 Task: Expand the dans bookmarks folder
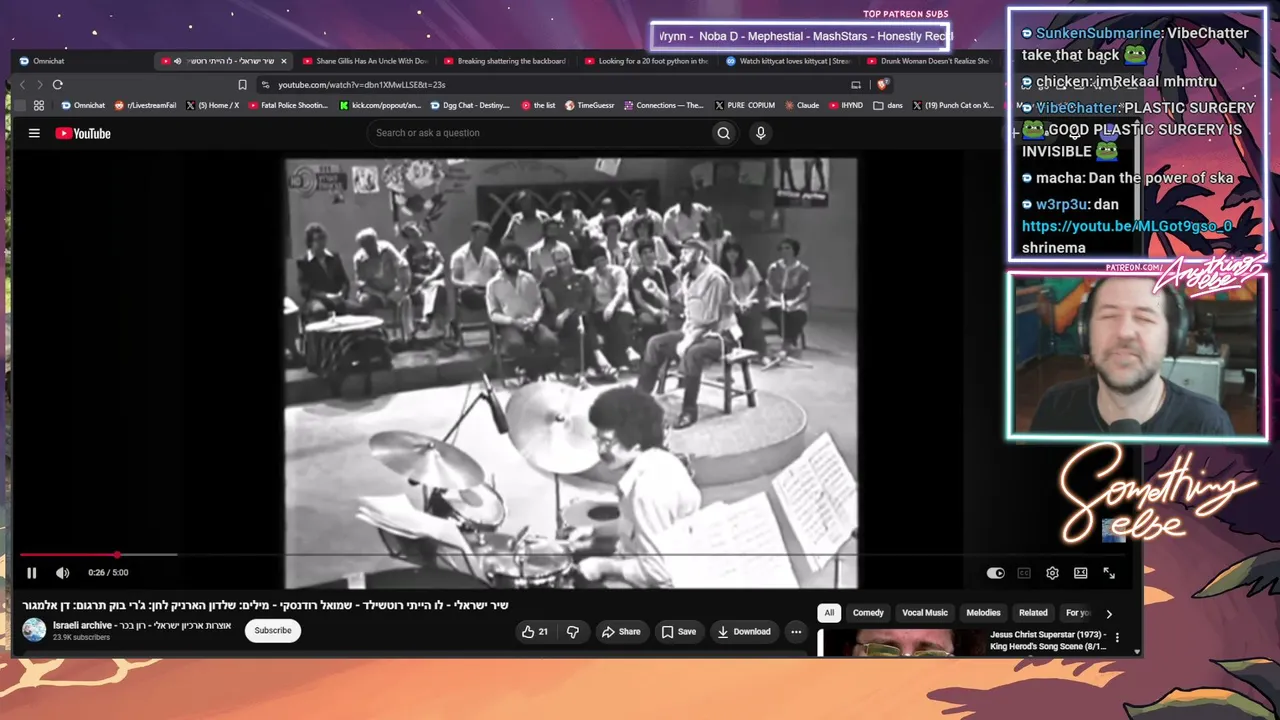(888, 105)
